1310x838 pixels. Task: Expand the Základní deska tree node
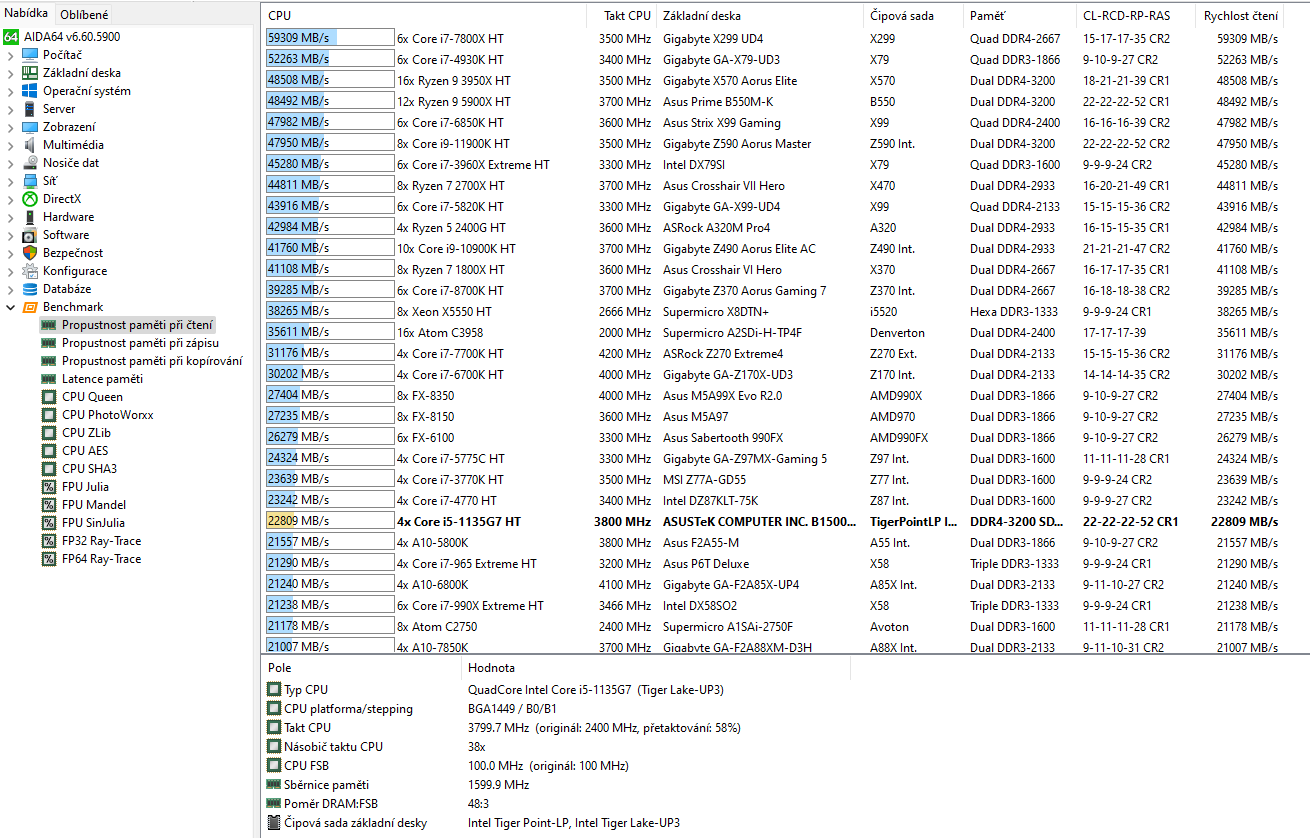click(x=11, y=72)
